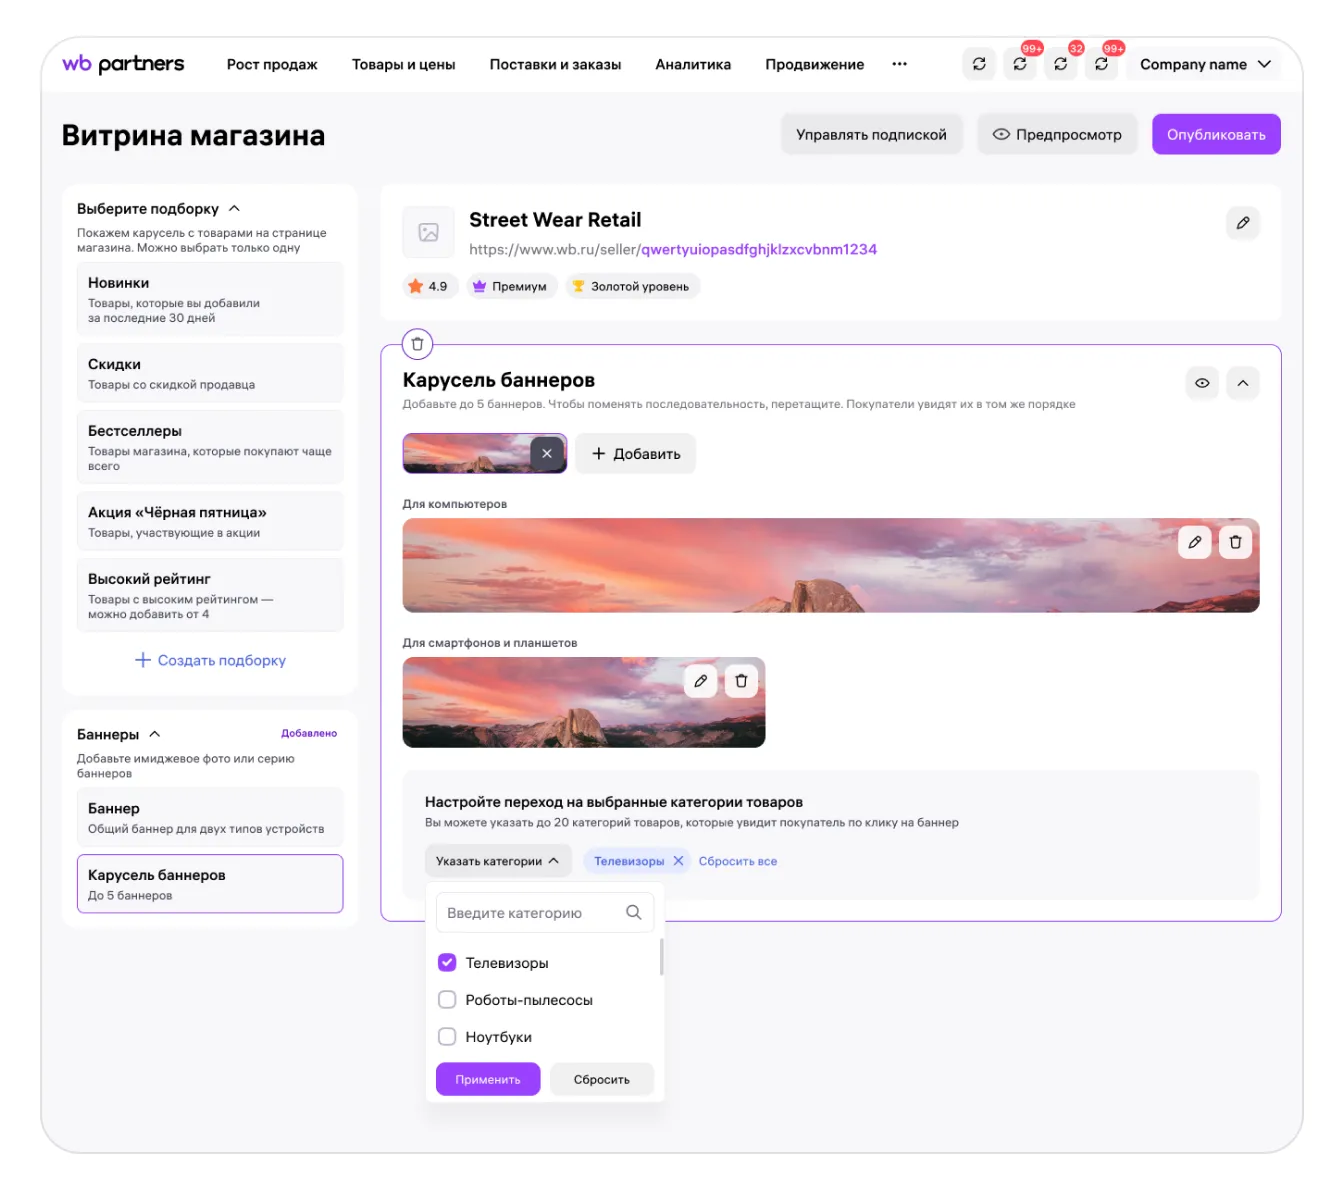Delete the smartphone and tablet banner
This screenshot has height=1190, width=1344.
741,681
